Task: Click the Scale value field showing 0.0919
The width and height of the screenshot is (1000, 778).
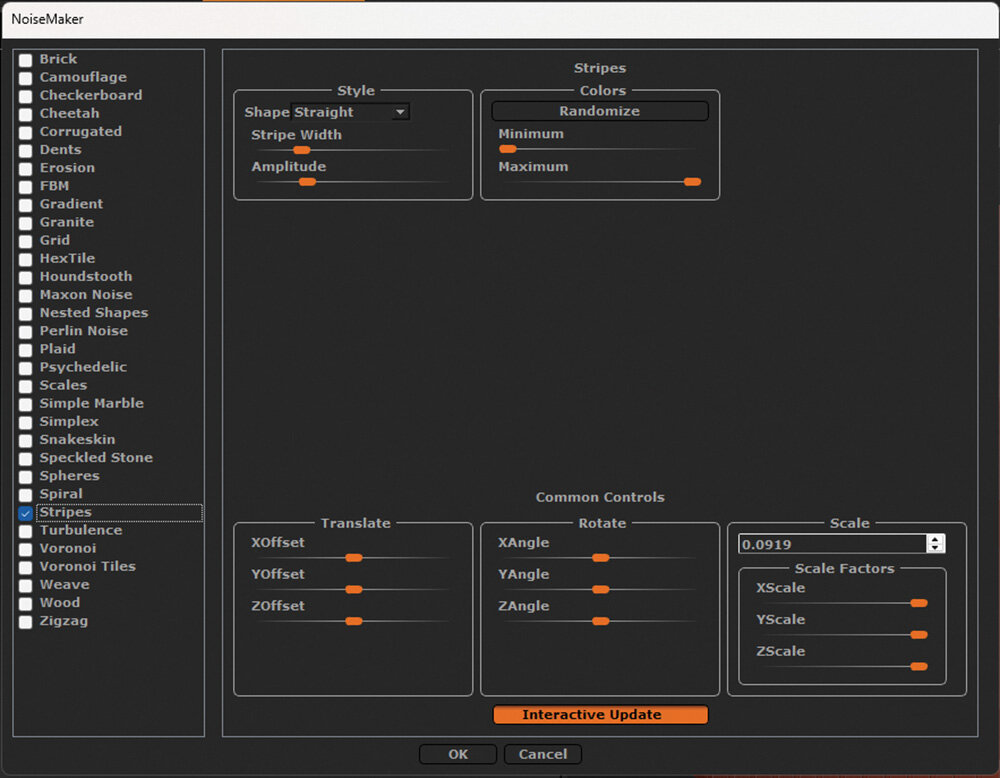Action: point(832,544)
